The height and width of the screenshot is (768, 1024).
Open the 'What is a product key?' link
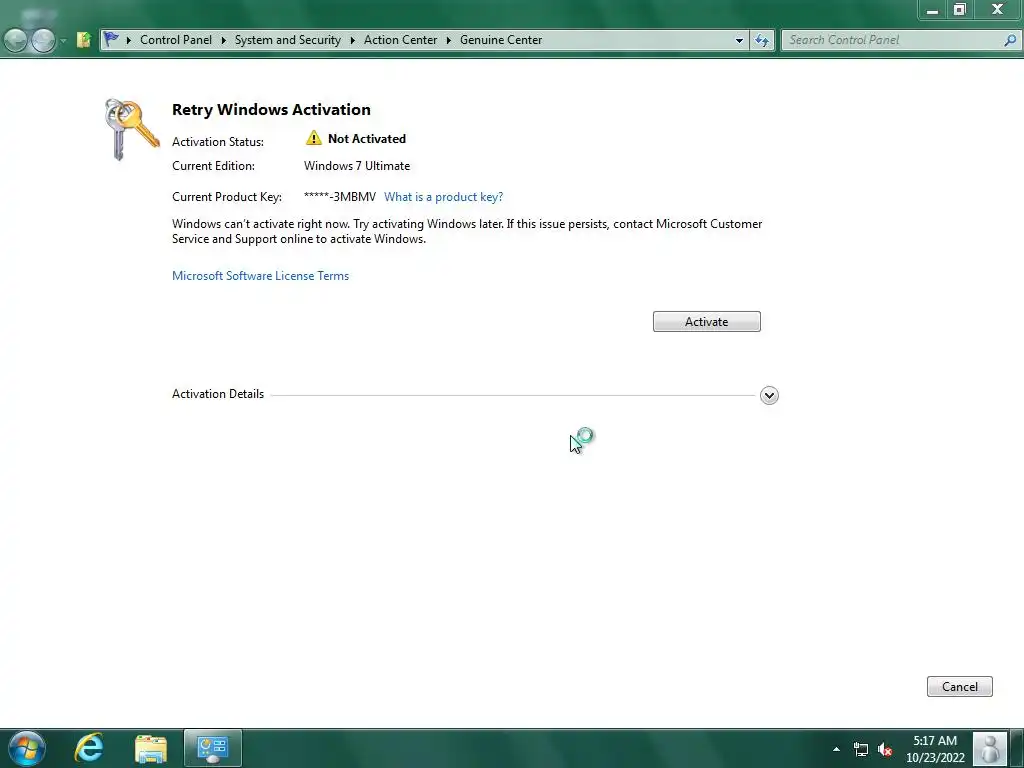(x=443, y=197)
